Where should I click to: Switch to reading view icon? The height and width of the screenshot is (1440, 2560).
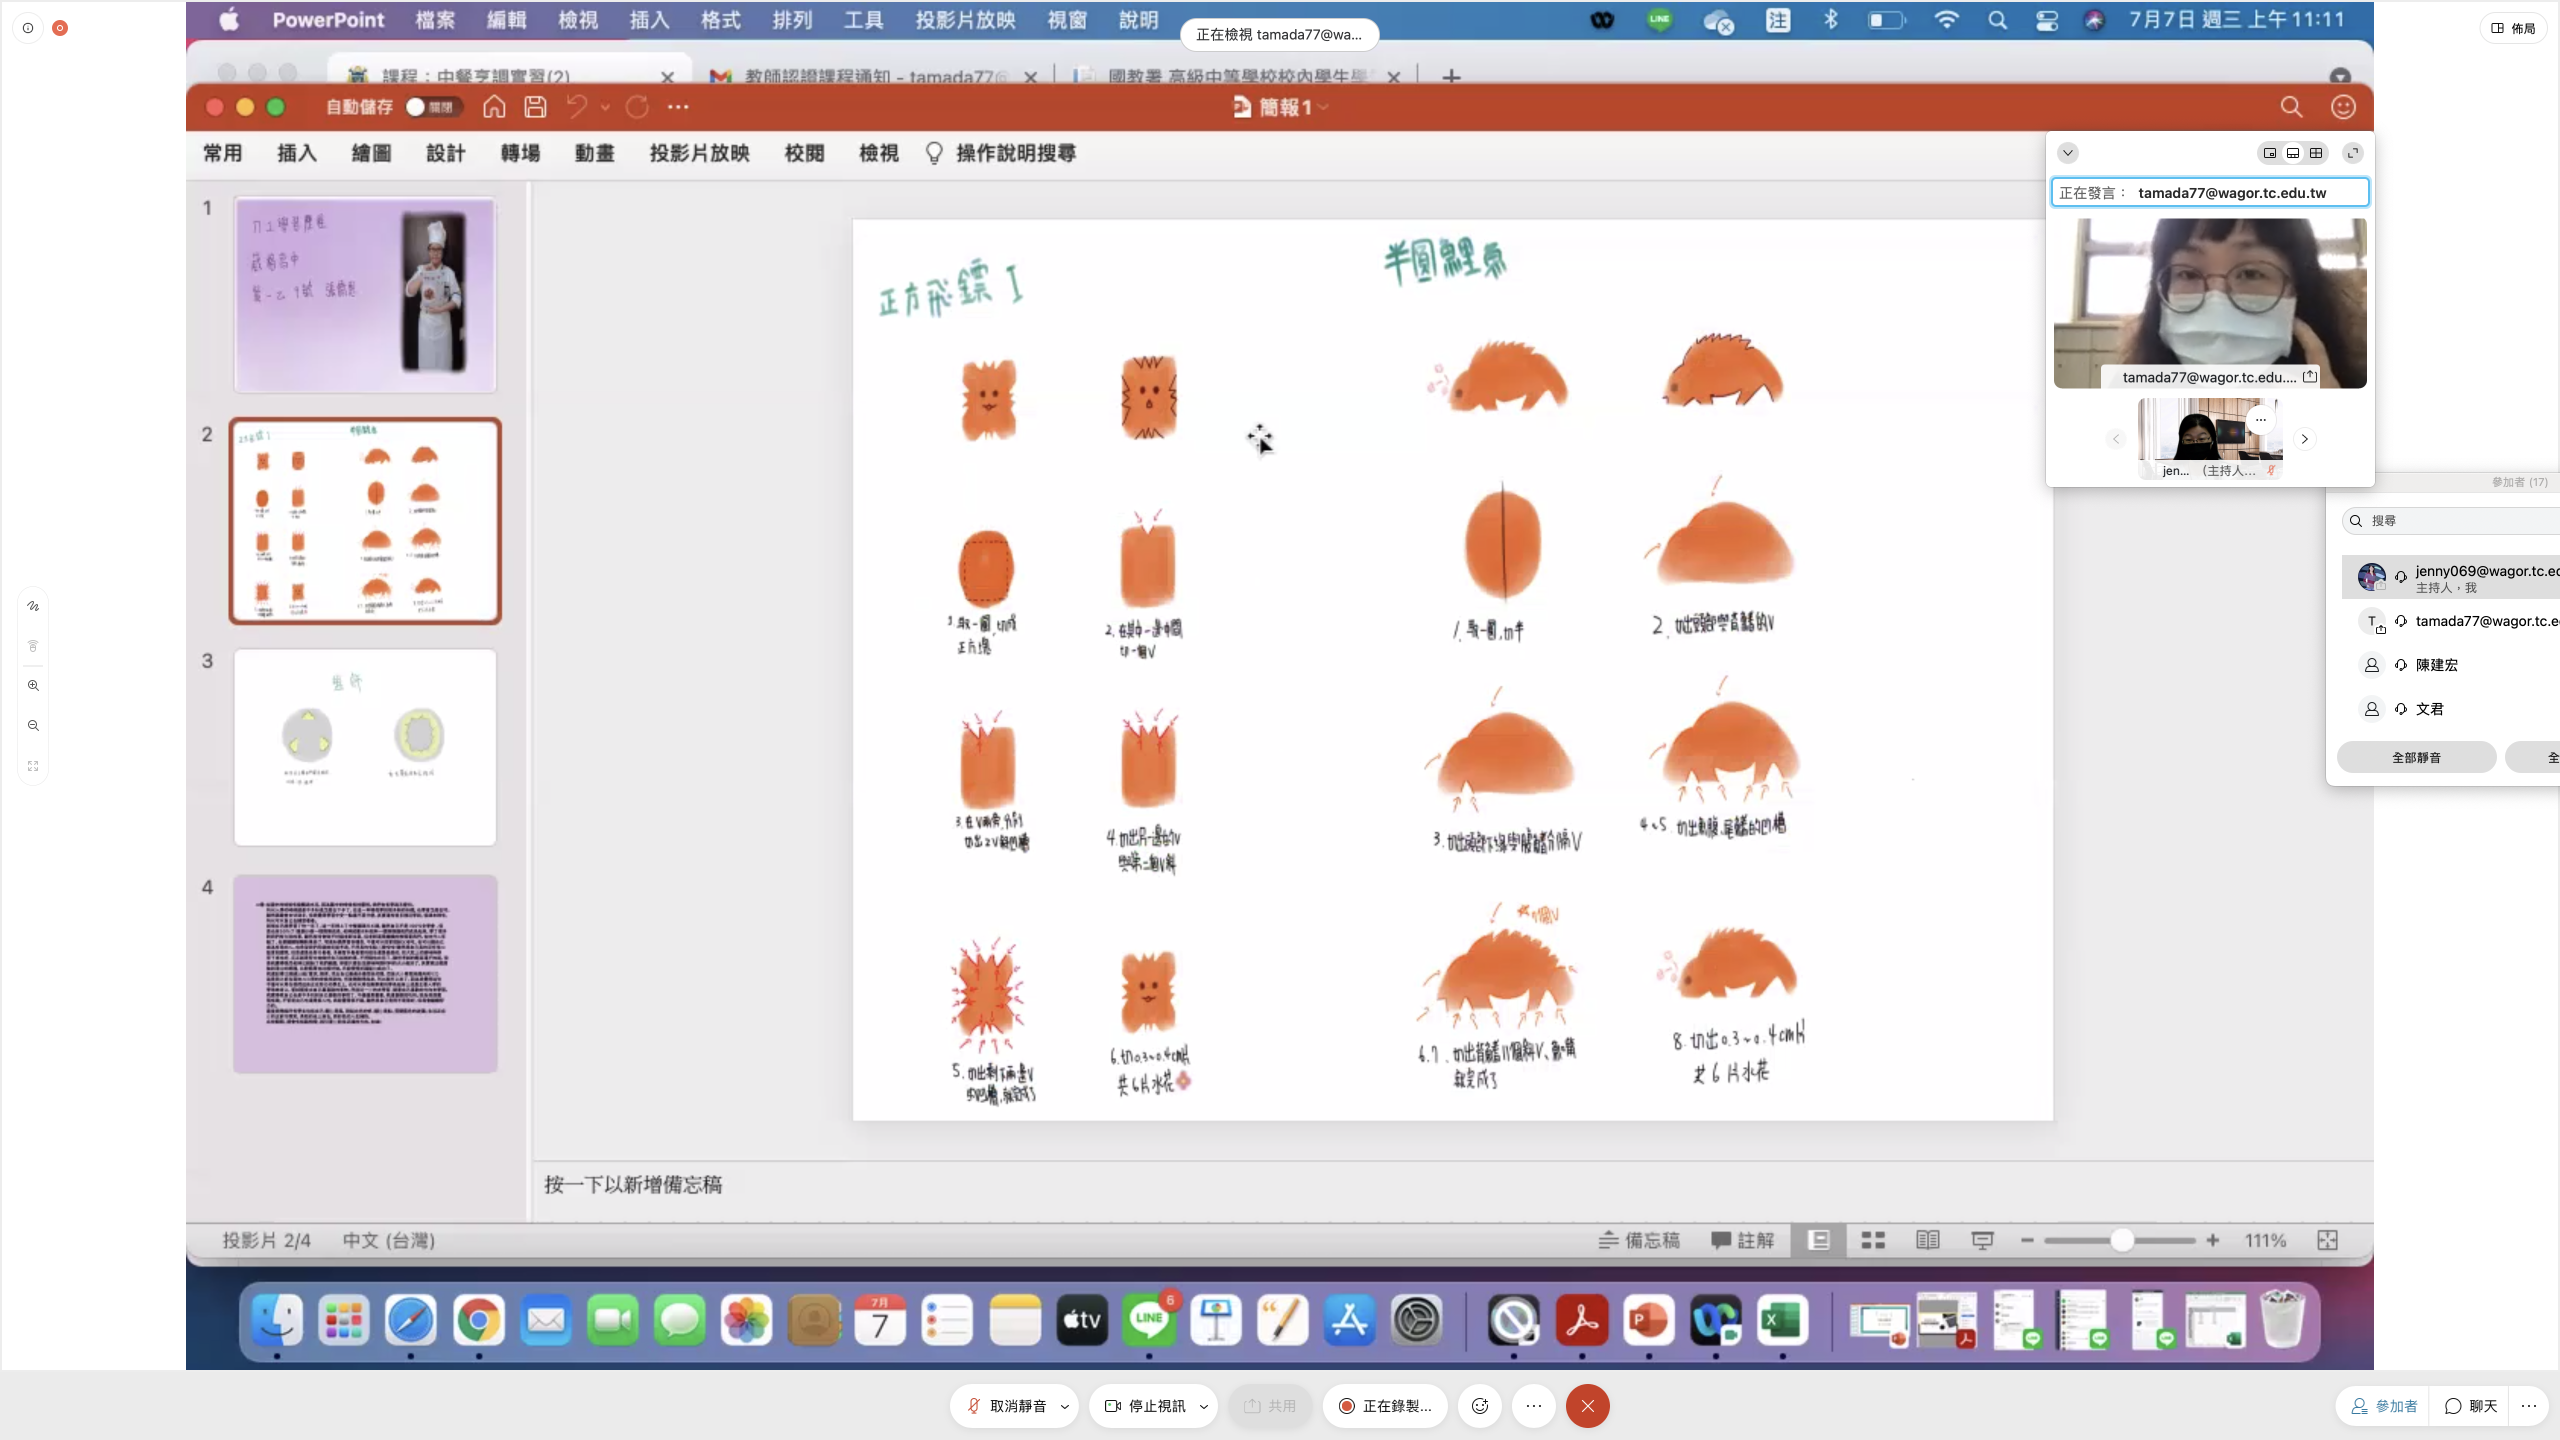(x=1927, y=1240)
